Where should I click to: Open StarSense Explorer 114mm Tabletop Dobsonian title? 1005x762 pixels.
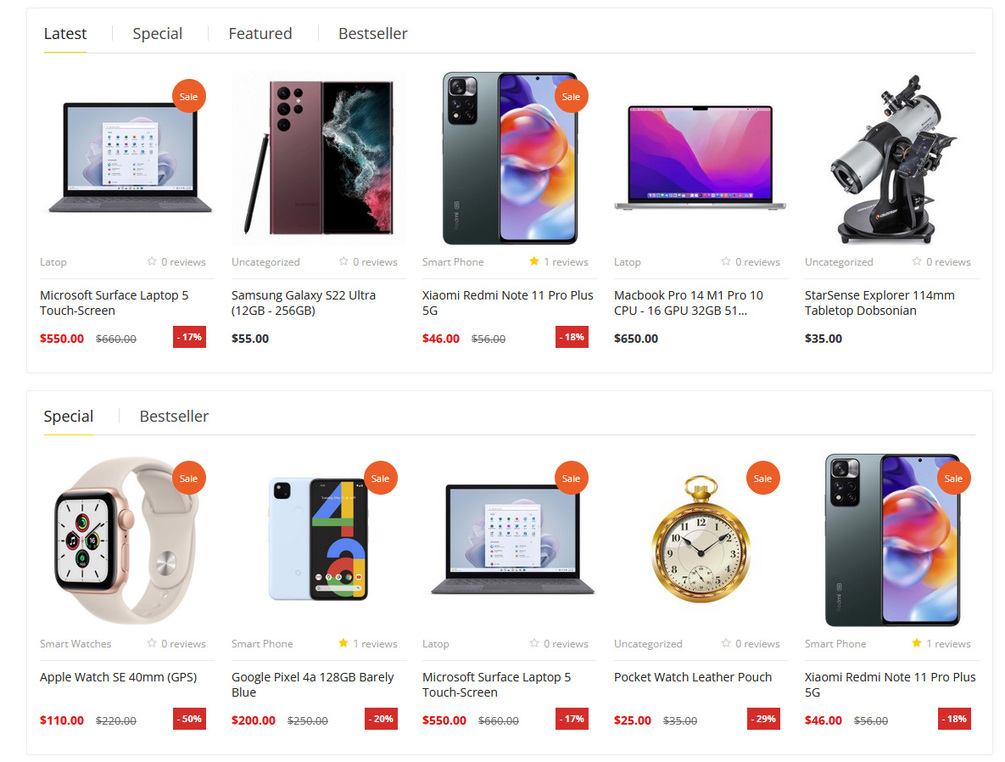(879, 302)
